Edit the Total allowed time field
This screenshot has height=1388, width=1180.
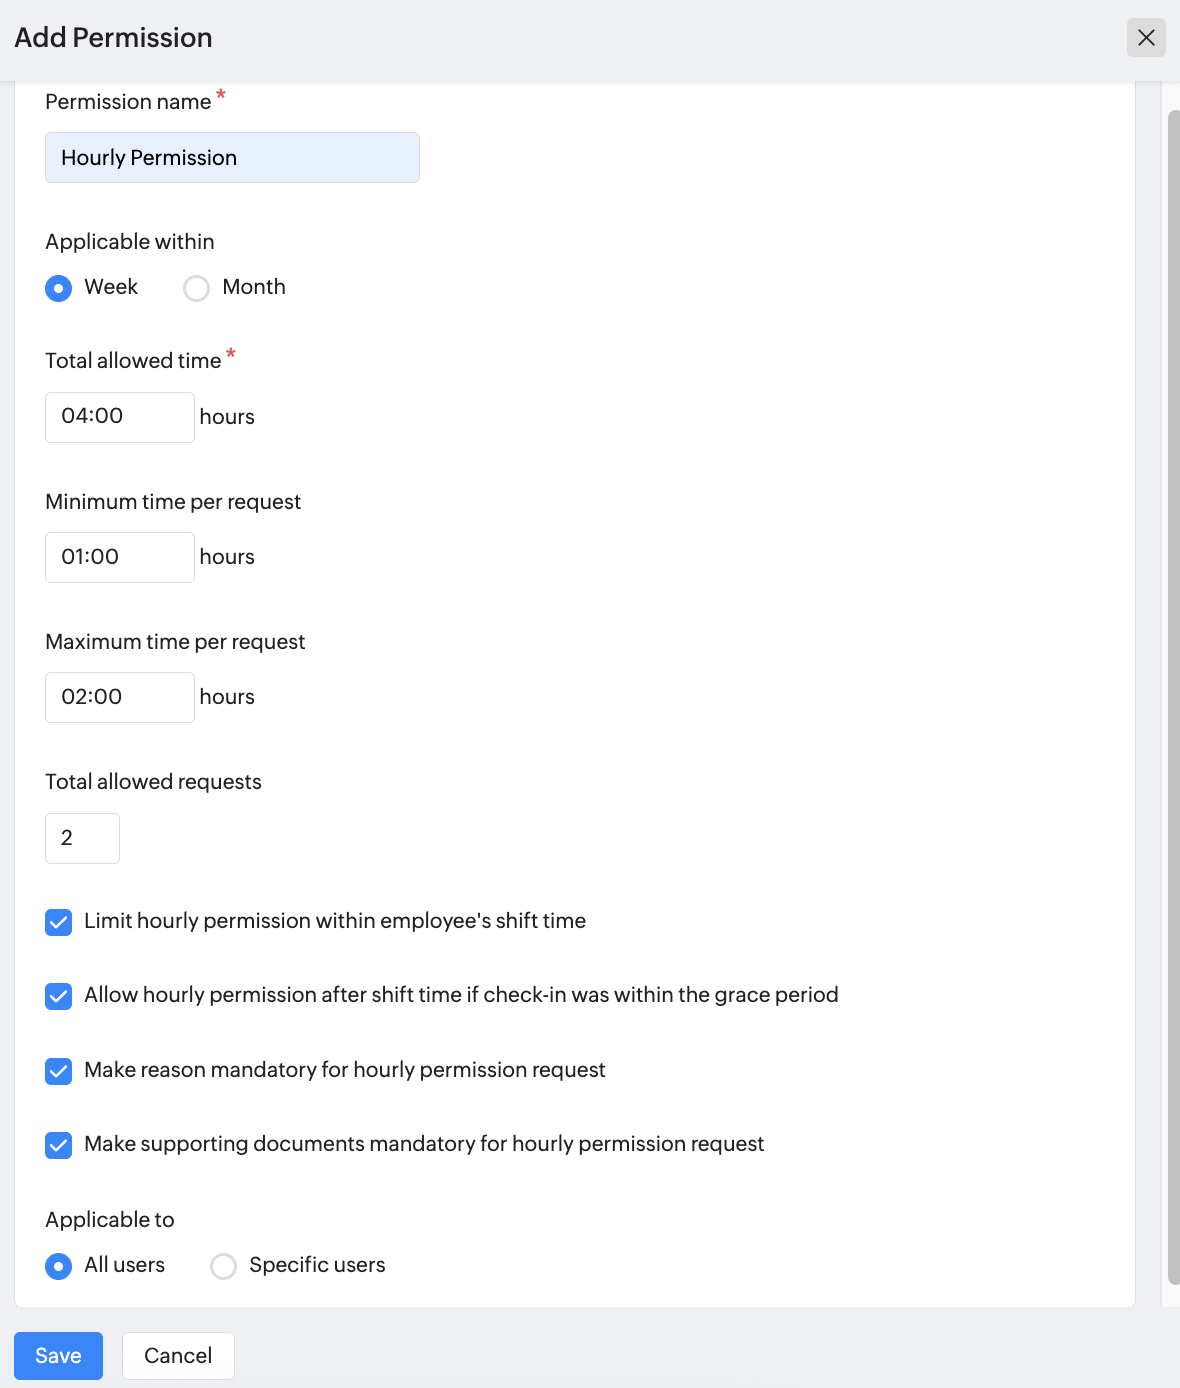[120, 417]
